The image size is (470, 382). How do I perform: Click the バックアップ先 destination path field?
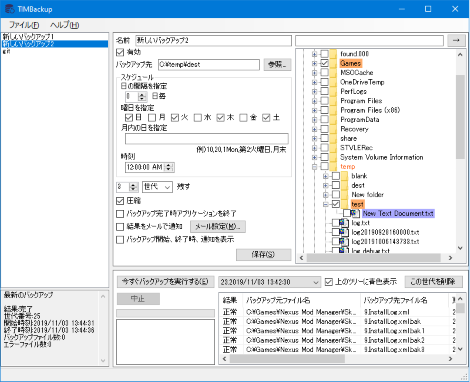point(209,64)
